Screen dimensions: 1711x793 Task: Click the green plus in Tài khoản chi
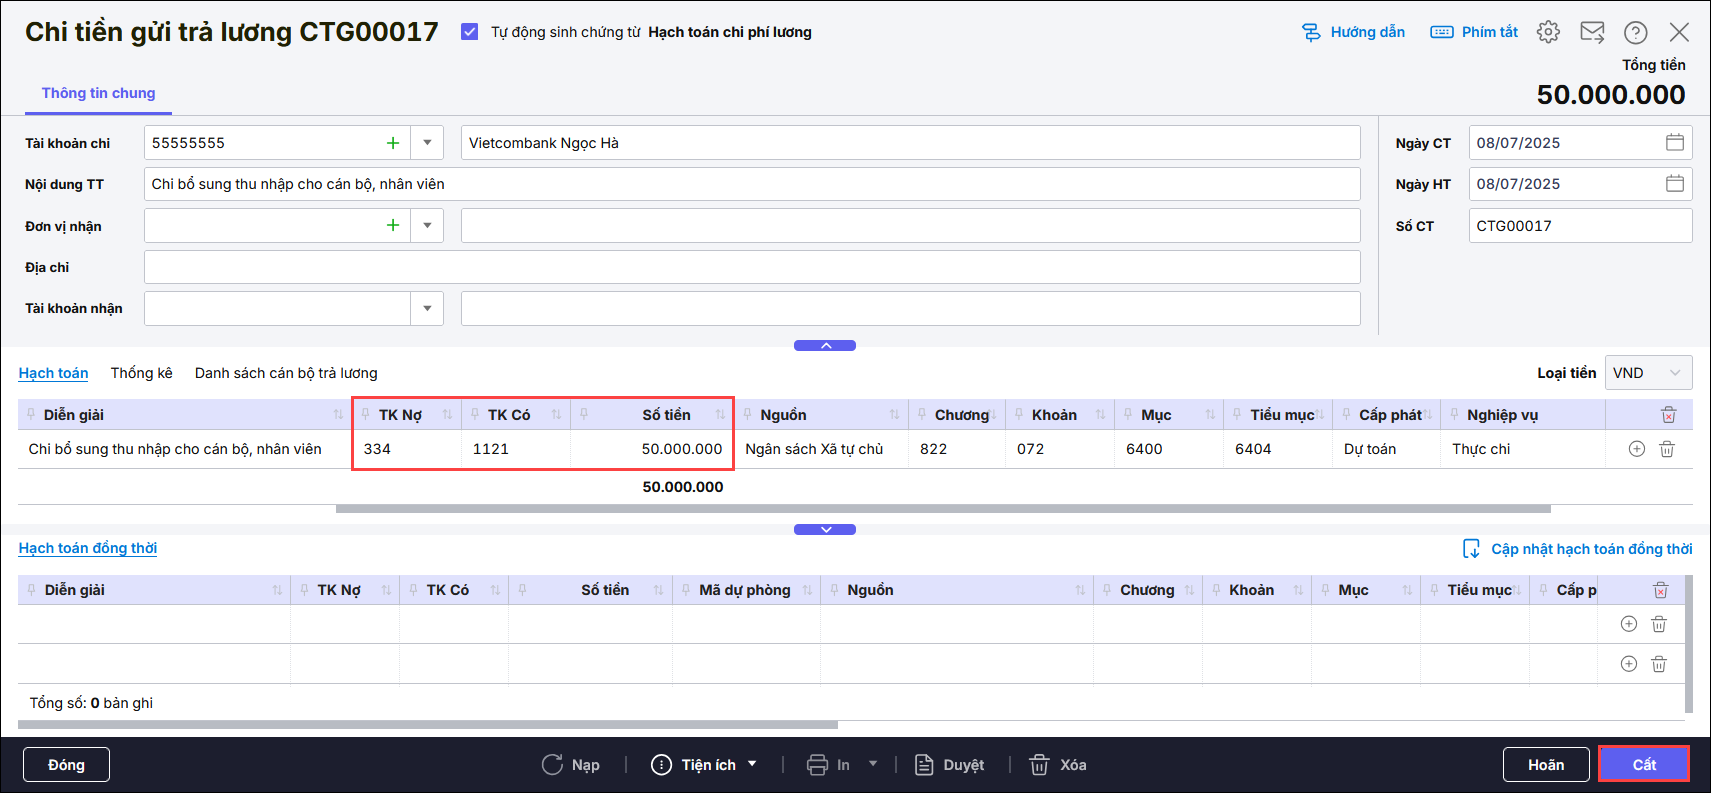click(393, 143)
